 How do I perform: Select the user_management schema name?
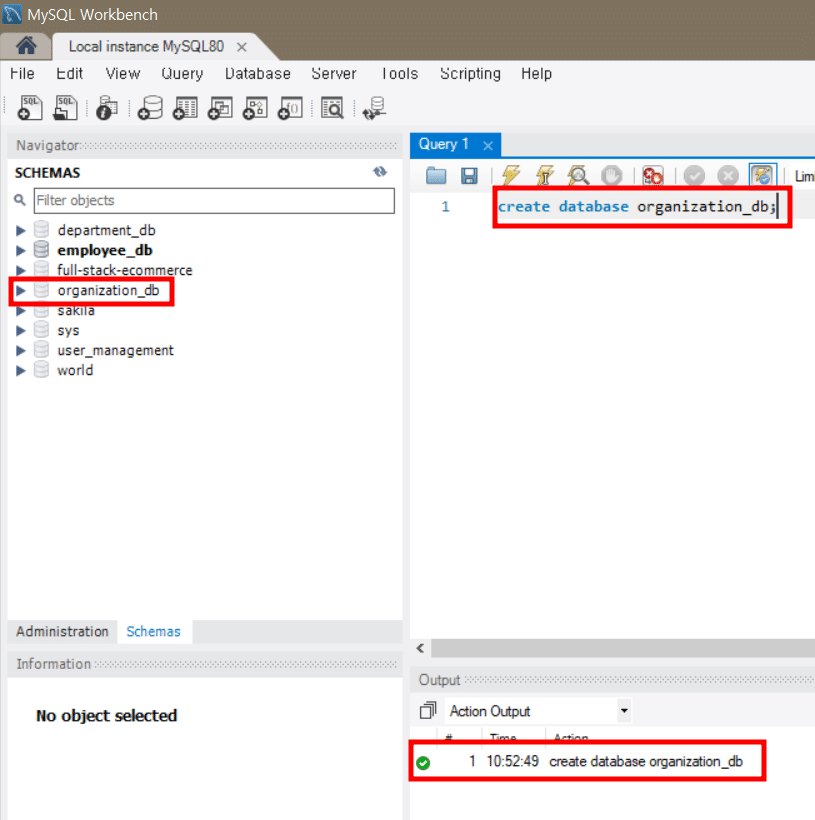click(115, 350)
